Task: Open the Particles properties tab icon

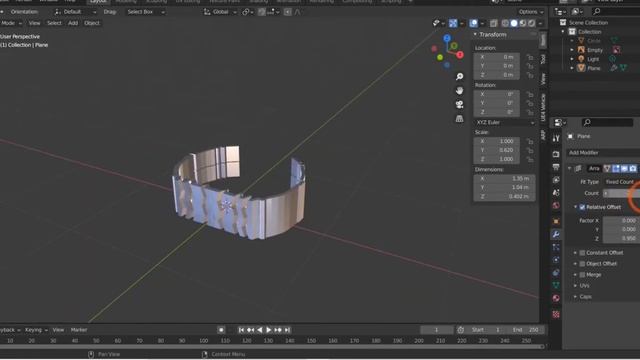Action: (556, 247)
